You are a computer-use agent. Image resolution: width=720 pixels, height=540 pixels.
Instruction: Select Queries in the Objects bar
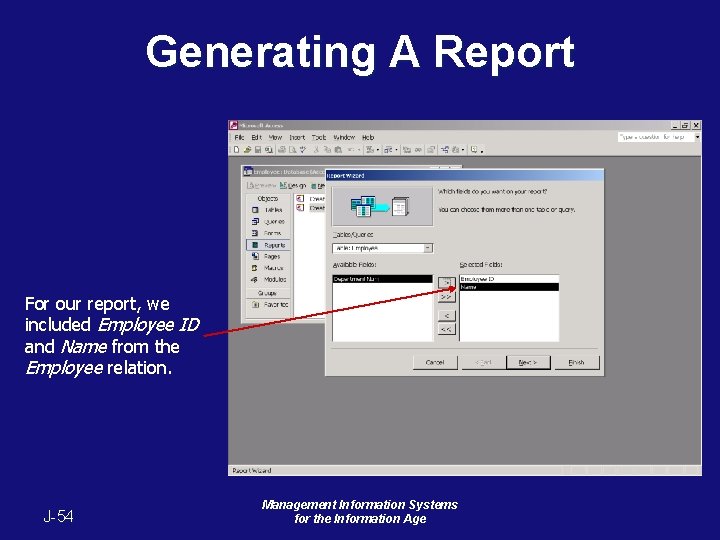point(269,221)
